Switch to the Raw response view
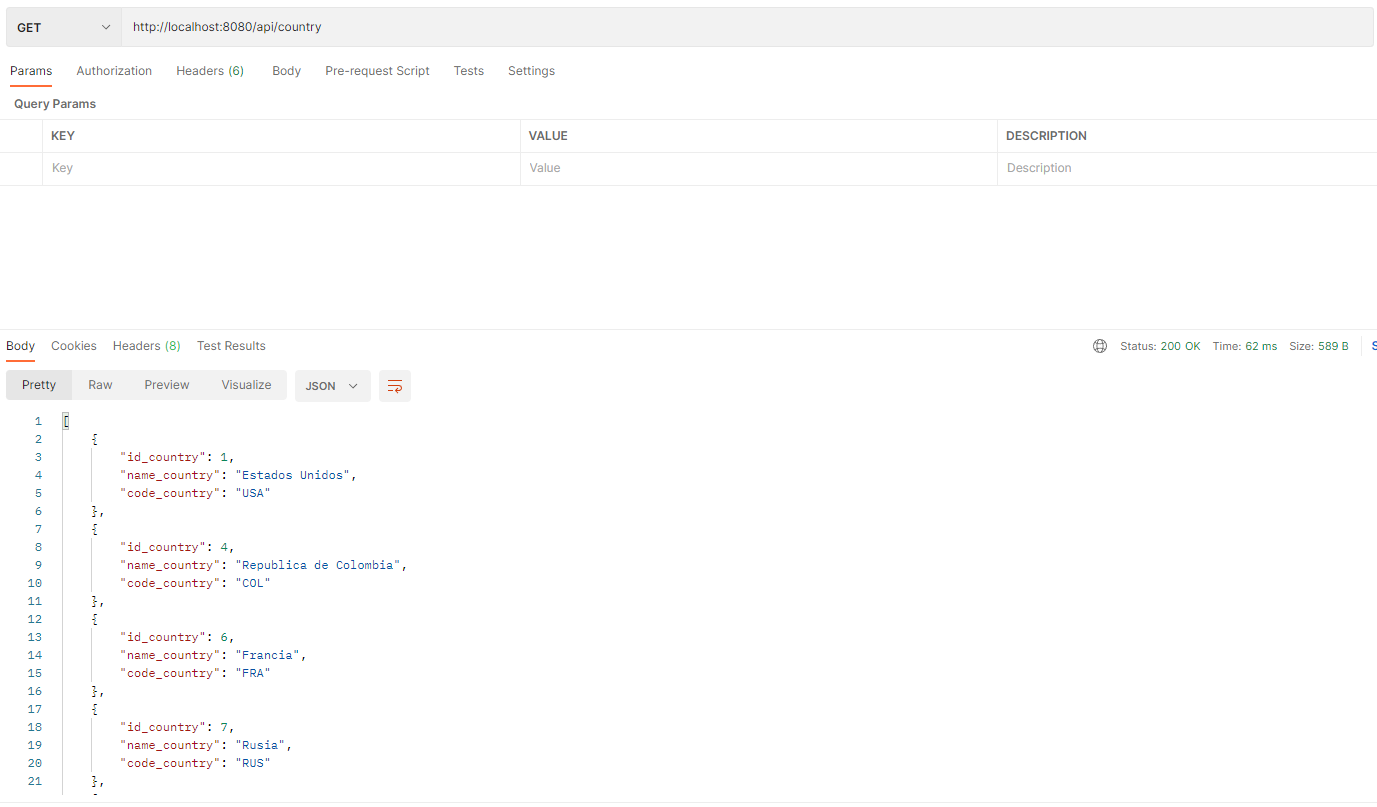The height and width of the screenshot is (807, 1377). (x=99, y=384)
